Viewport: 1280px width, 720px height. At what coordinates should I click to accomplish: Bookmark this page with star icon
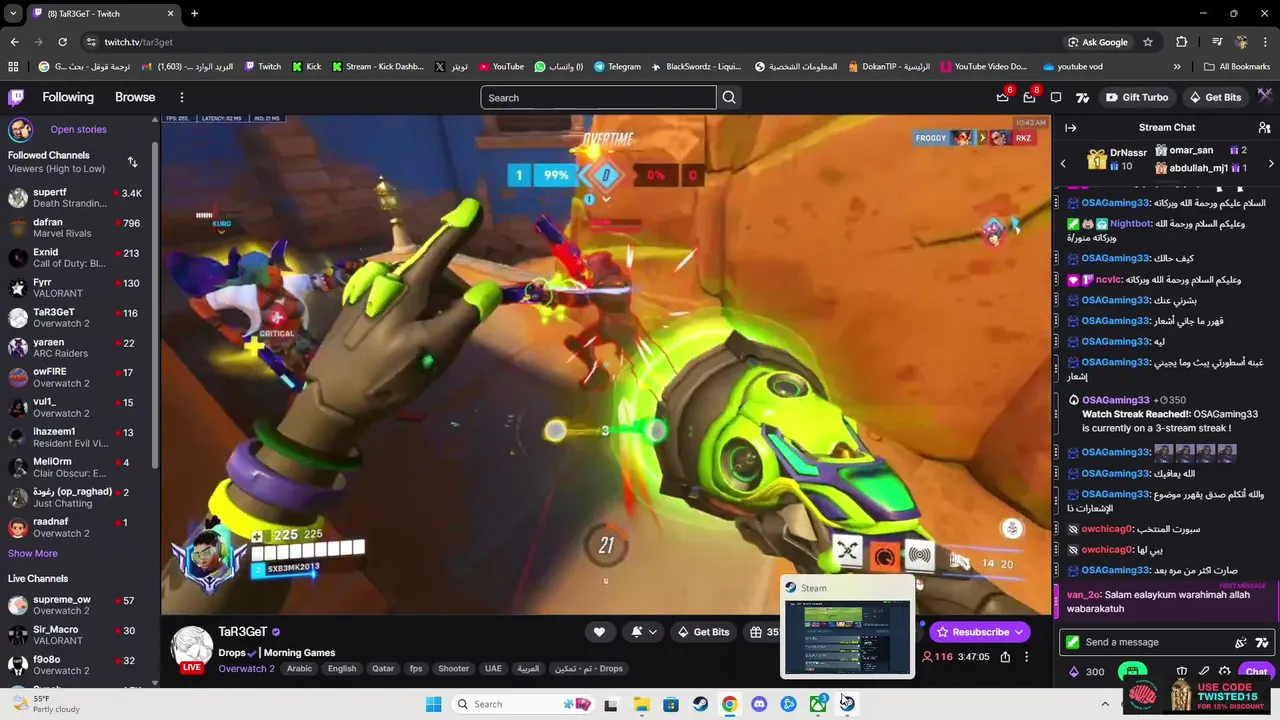1148,42
